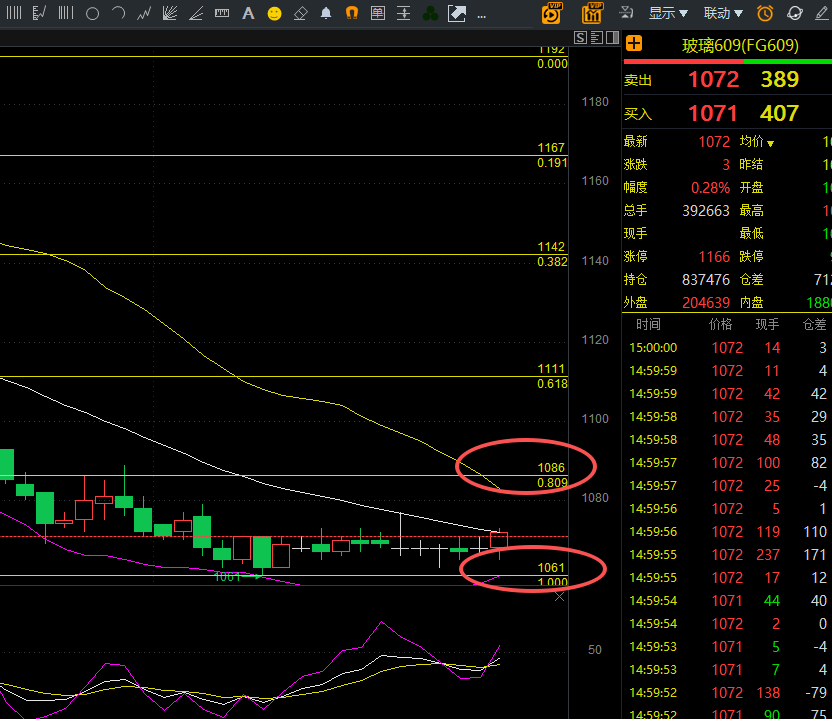Click the 卖出 sell price 1072
The width and height of the screenshot is (832, 719).
pos(713,80)
